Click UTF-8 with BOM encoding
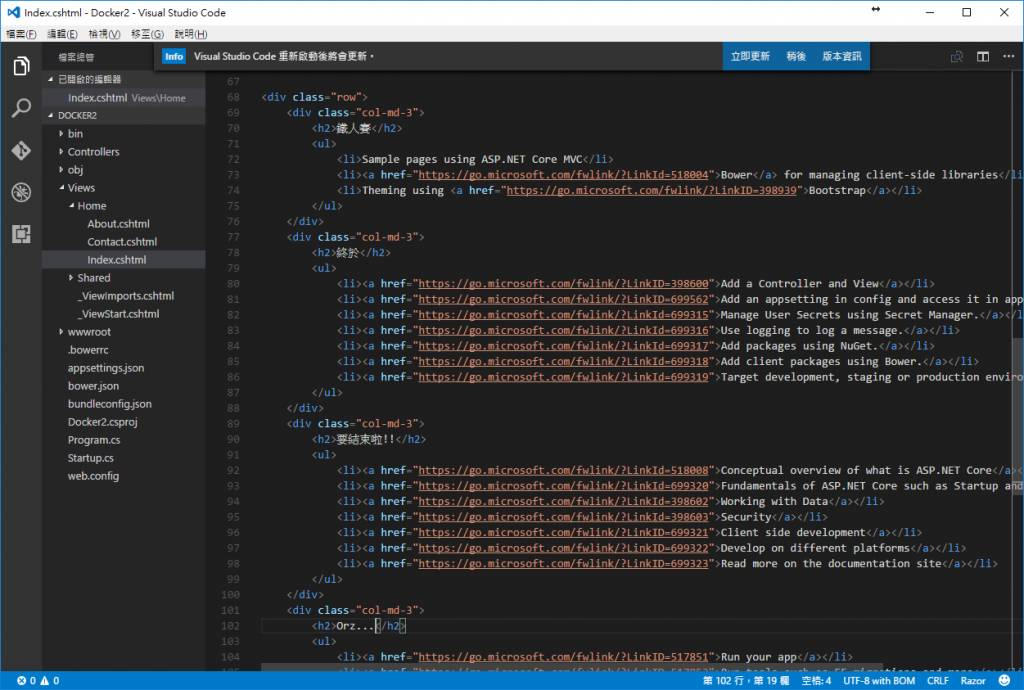 click(879, 680)
